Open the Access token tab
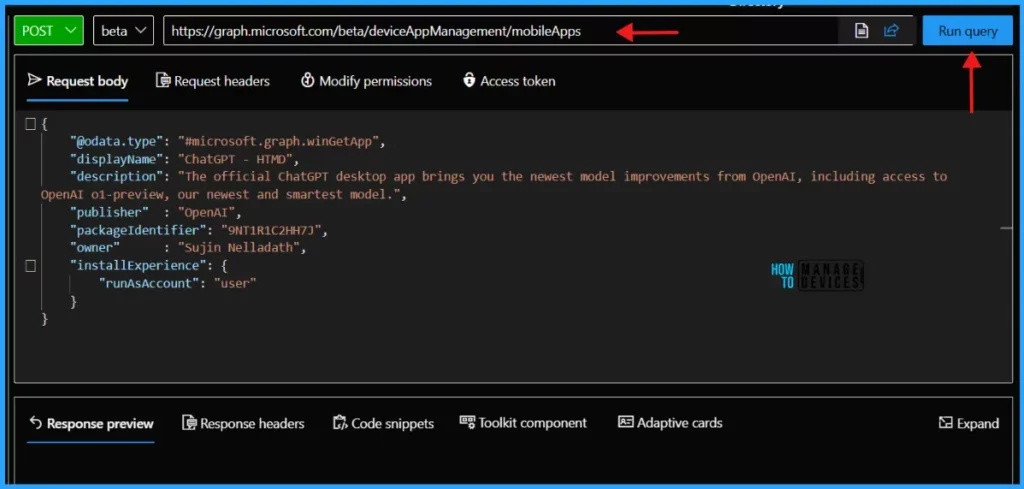Viewport: 1024px width, 489px height. (x=509, y=81)
